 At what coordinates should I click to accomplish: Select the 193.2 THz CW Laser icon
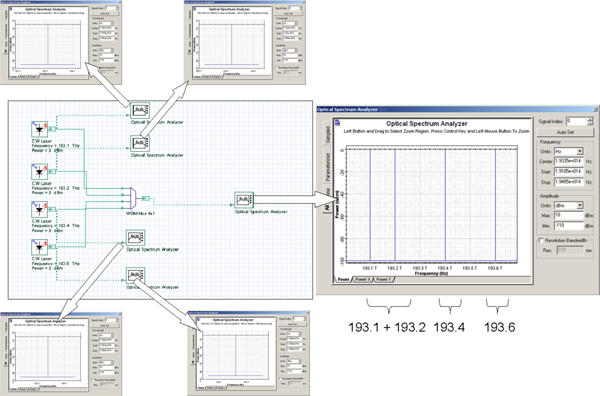click(x=39, y=172)
